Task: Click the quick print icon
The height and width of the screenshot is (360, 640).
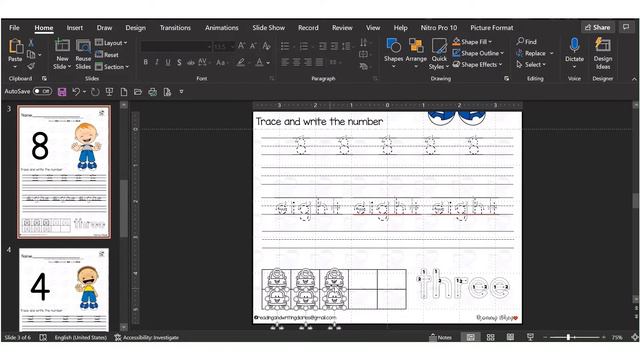Action: tap(153, 92)
